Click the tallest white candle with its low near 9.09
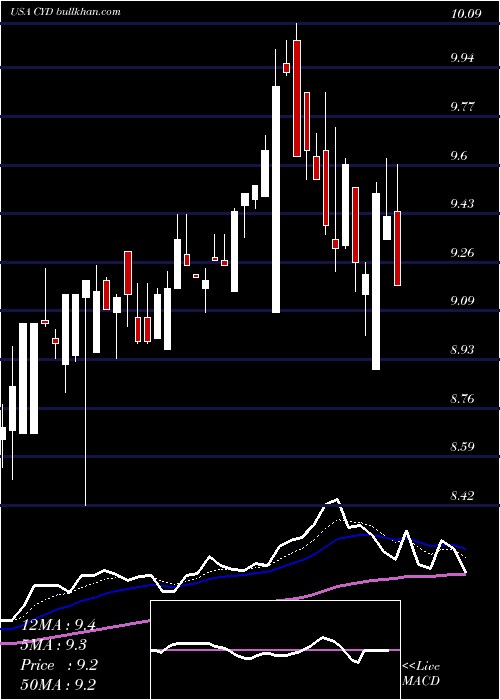 click(x=276, y=199)
